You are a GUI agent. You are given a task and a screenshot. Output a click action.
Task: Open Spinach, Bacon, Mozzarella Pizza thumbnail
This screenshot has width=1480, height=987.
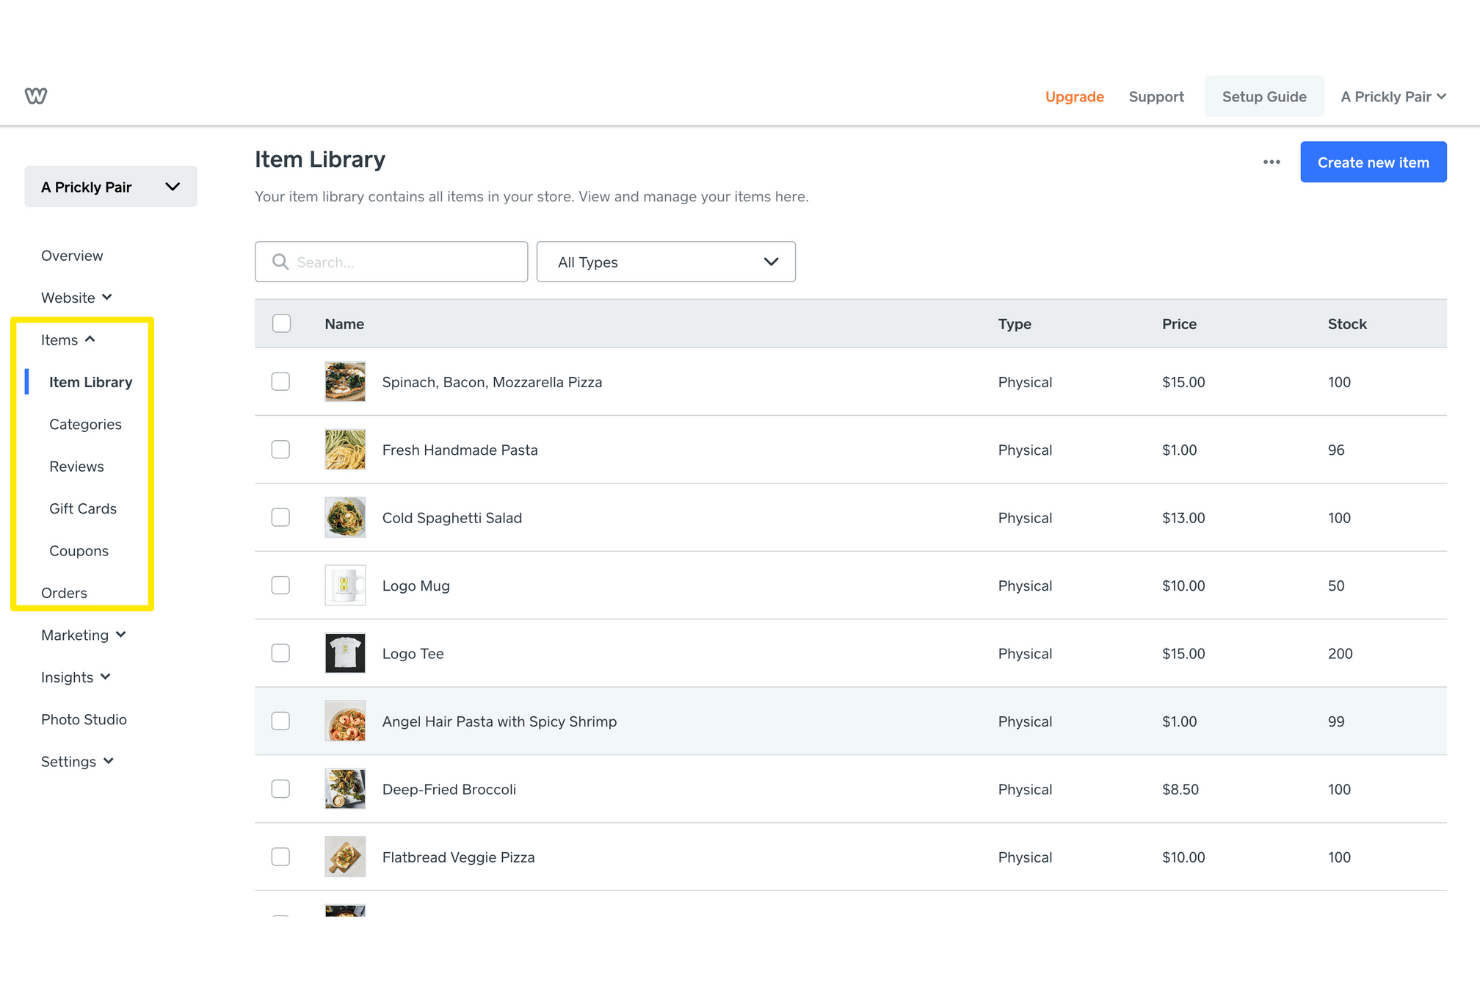point(345,382)
